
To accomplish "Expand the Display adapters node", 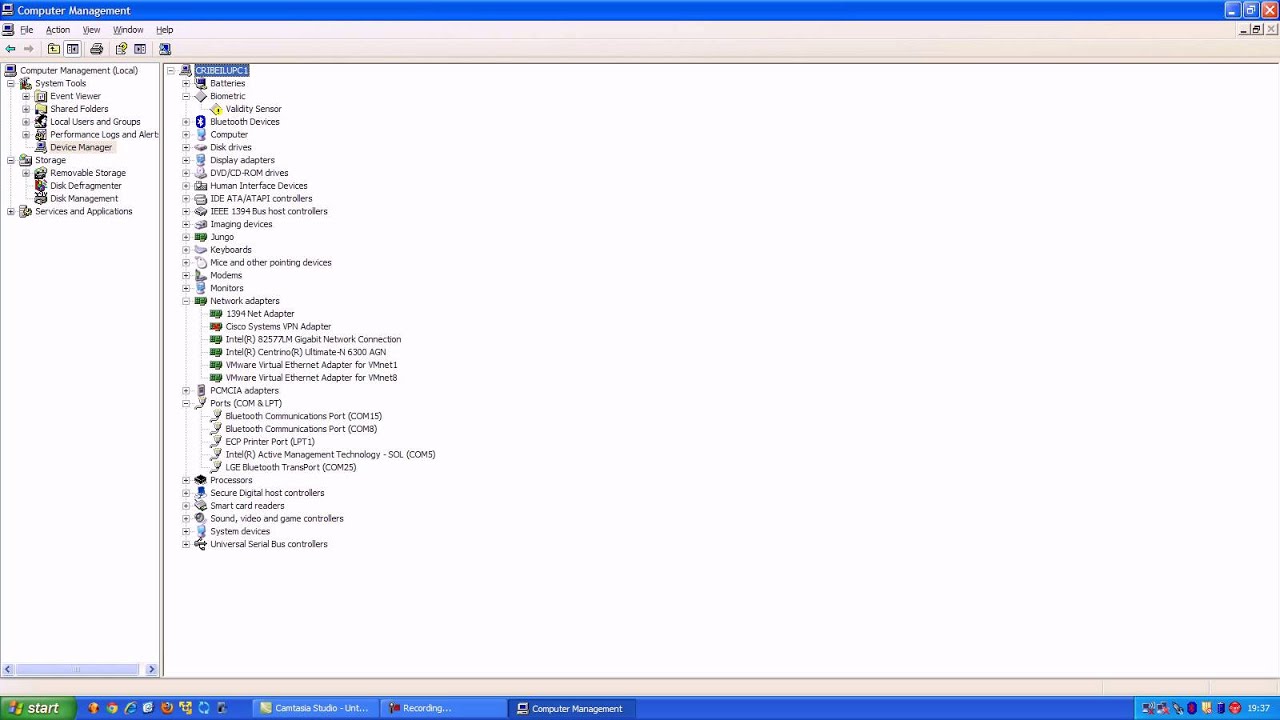I will [x=186, y=160].
